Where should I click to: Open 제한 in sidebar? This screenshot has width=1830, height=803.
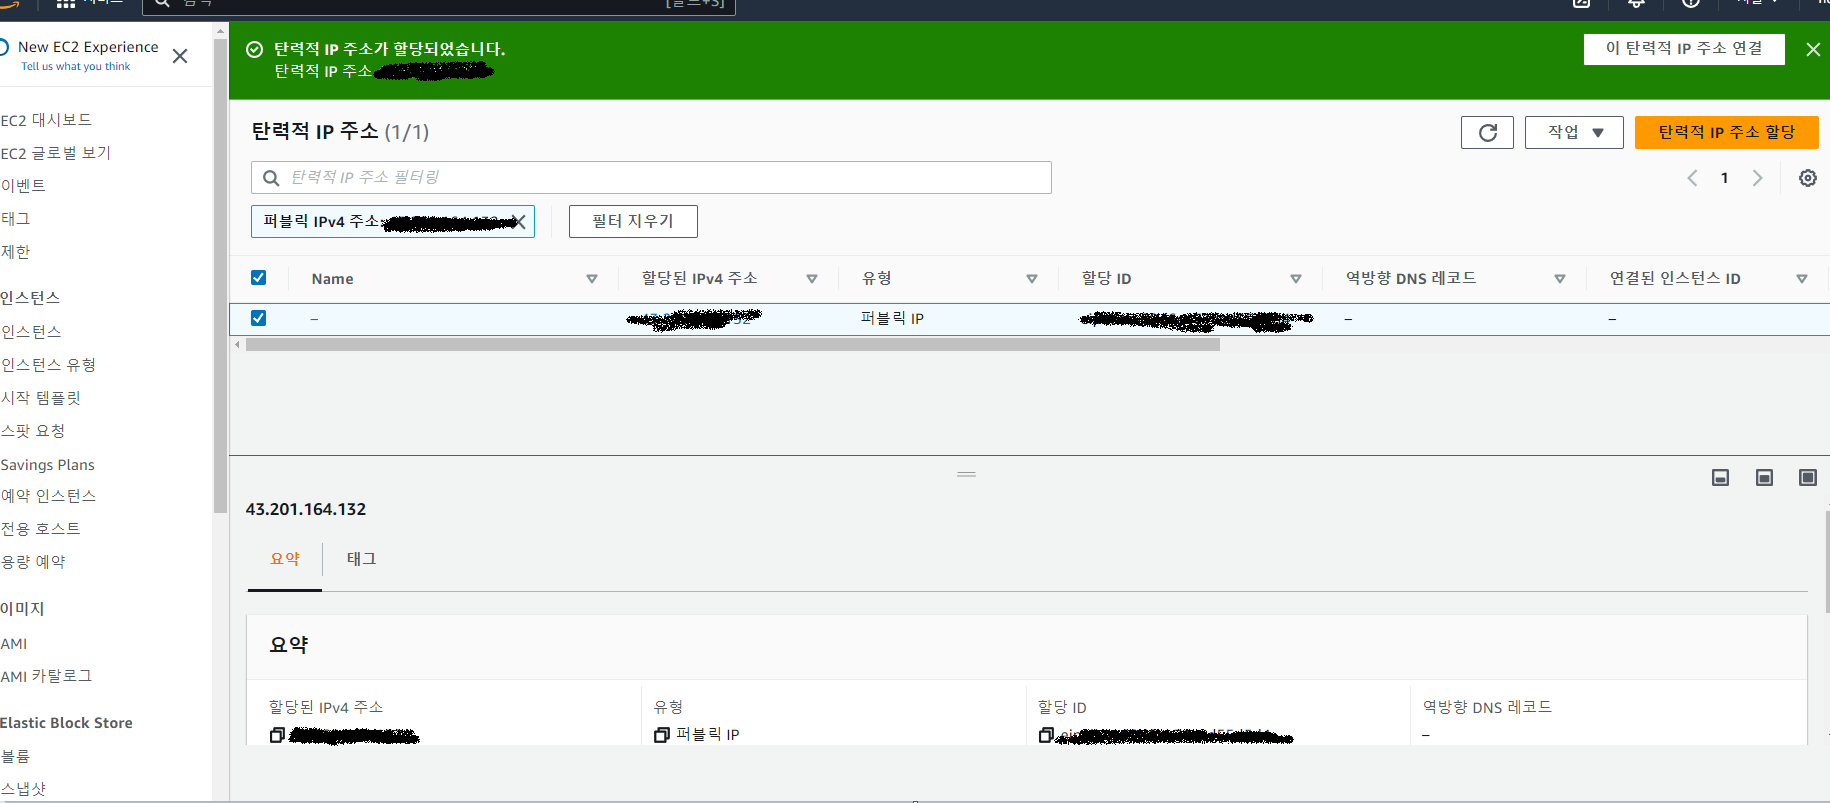point(15,252)
